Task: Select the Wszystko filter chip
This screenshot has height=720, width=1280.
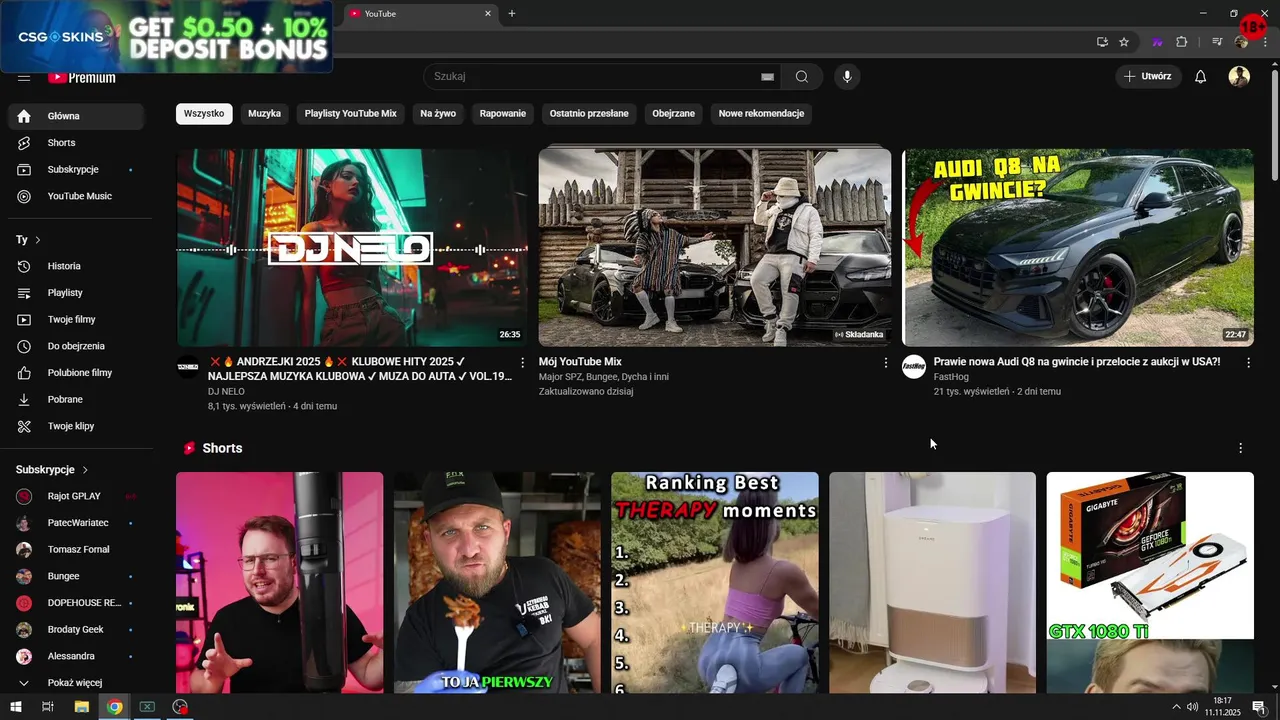Action: pos(204,114)
